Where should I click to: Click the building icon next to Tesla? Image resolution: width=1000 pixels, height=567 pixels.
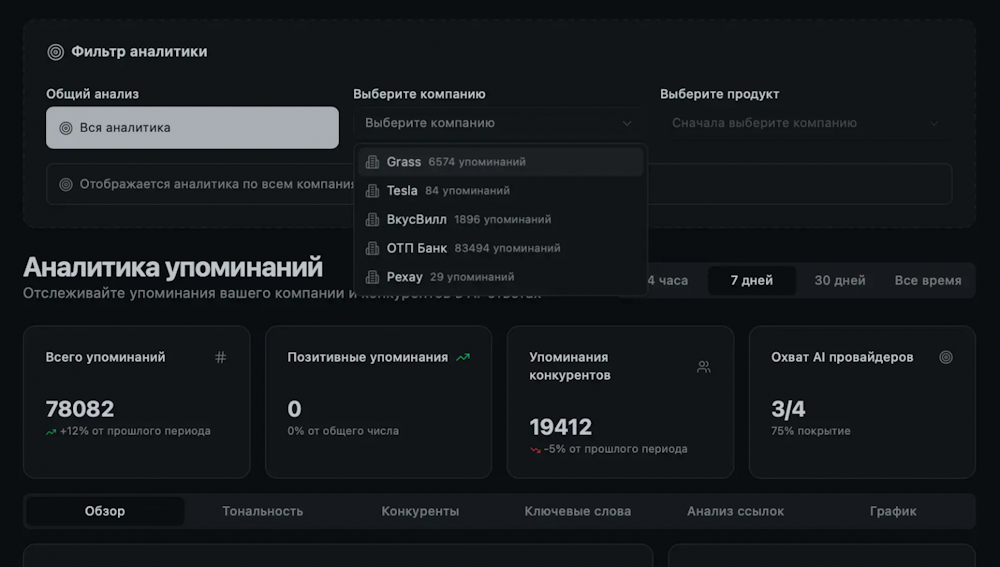(x=372, y=191)
